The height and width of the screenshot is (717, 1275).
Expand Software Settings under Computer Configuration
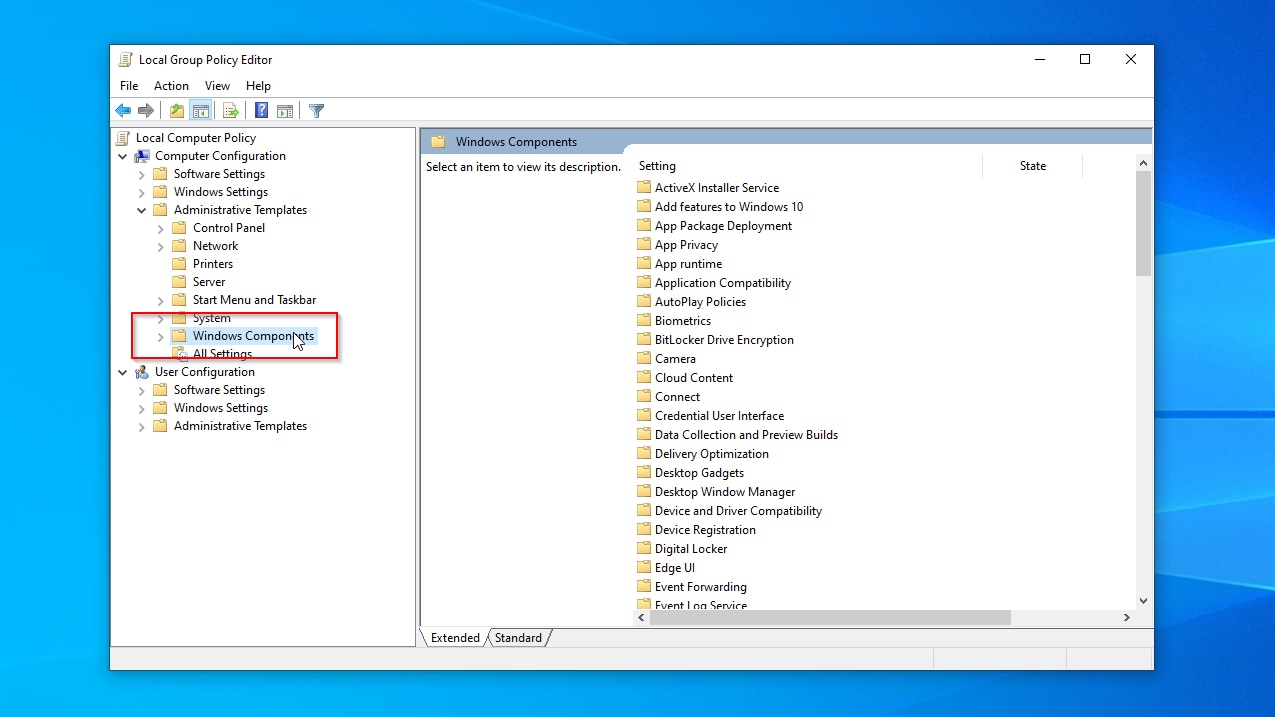(142, 174)
